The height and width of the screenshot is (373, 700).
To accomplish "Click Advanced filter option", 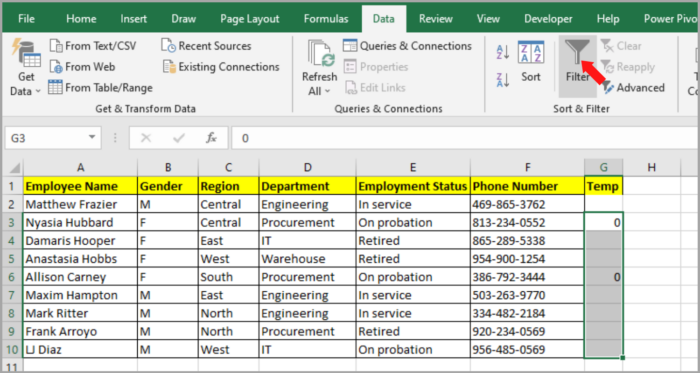I will click(x=633, y=87).
